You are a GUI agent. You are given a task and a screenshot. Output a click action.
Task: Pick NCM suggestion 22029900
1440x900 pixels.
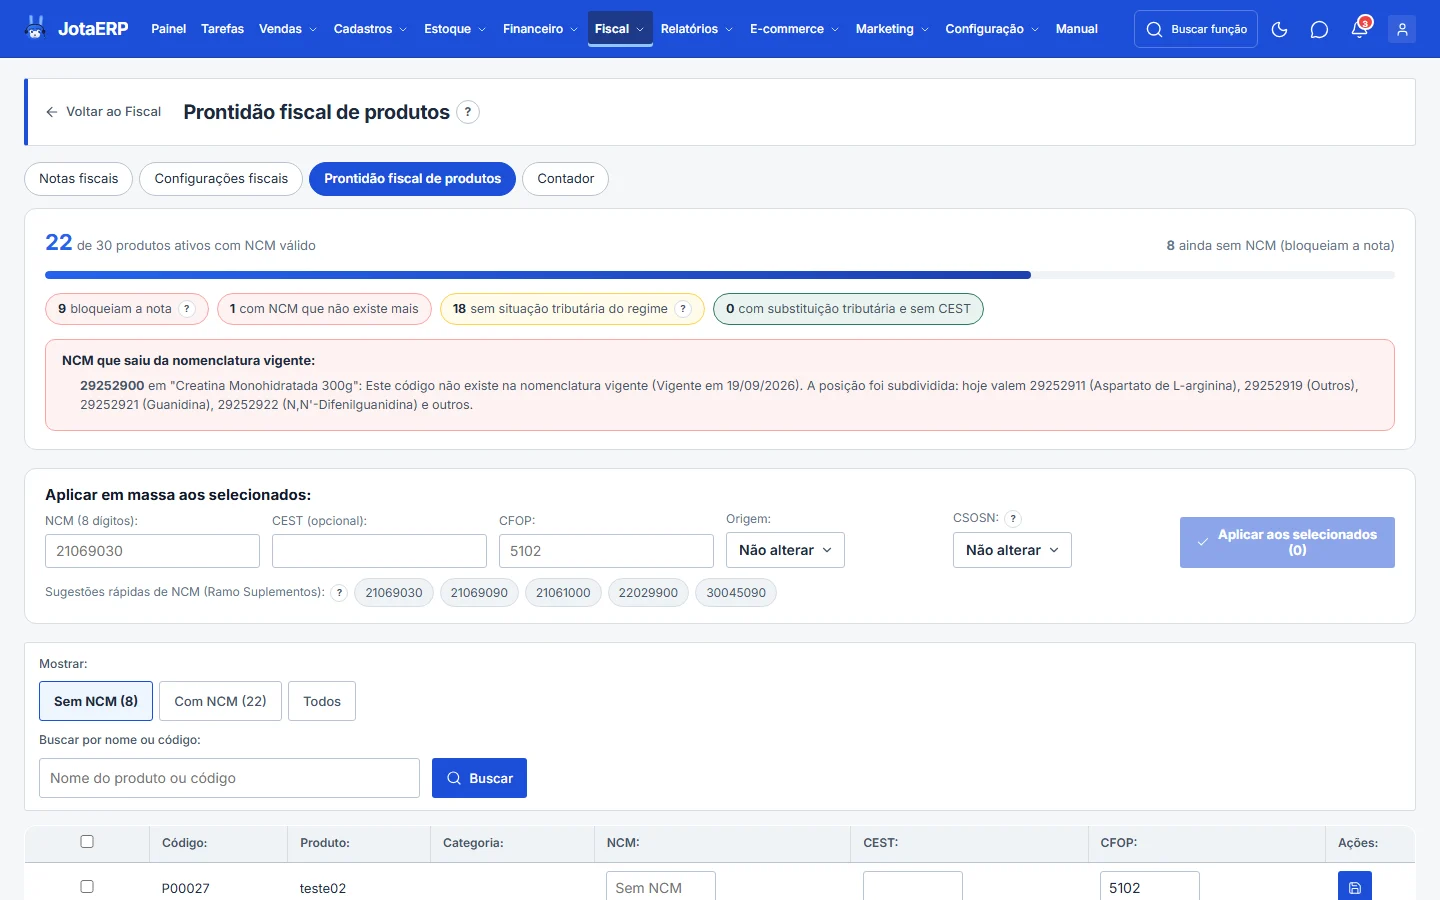648,593
